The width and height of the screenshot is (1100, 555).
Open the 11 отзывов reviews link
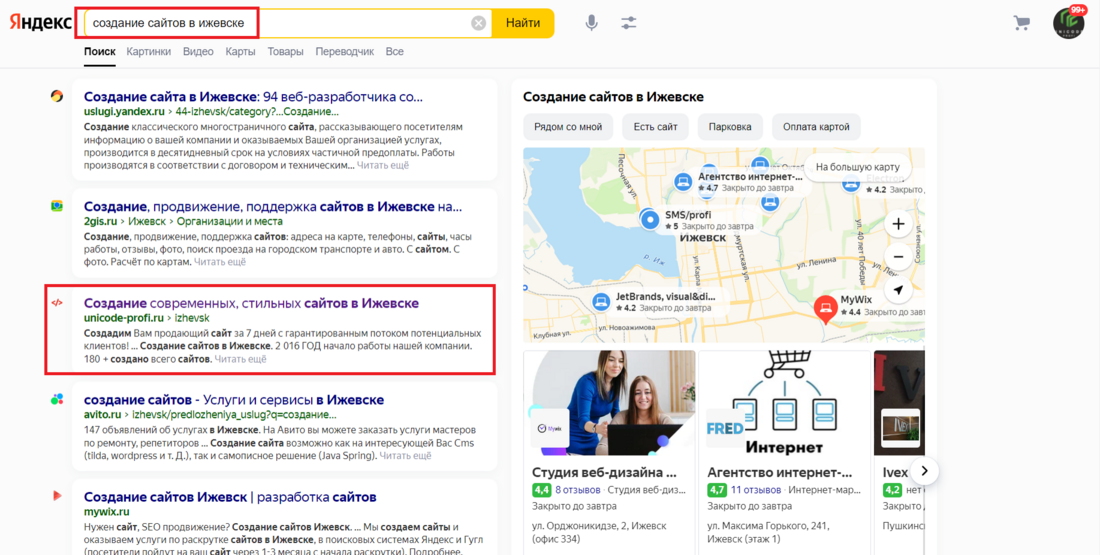tap(756, 490)
